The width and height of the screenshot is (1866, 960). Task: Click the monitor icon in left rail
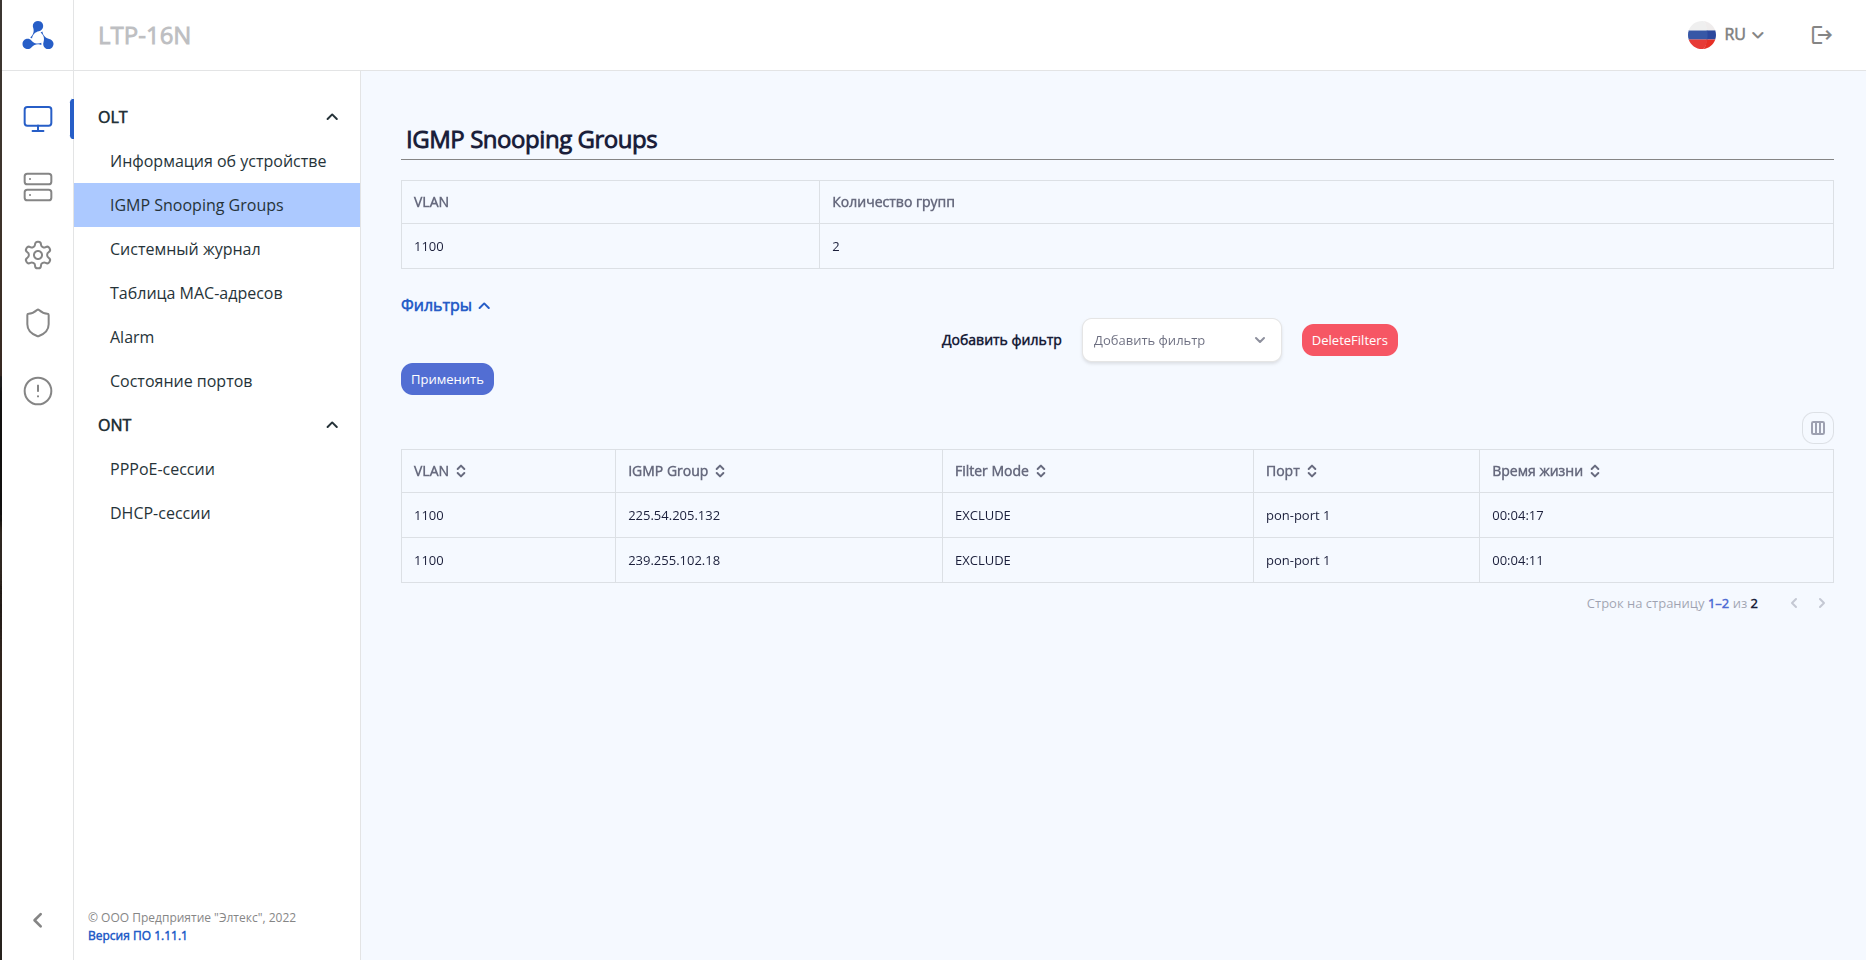(38, 119)
